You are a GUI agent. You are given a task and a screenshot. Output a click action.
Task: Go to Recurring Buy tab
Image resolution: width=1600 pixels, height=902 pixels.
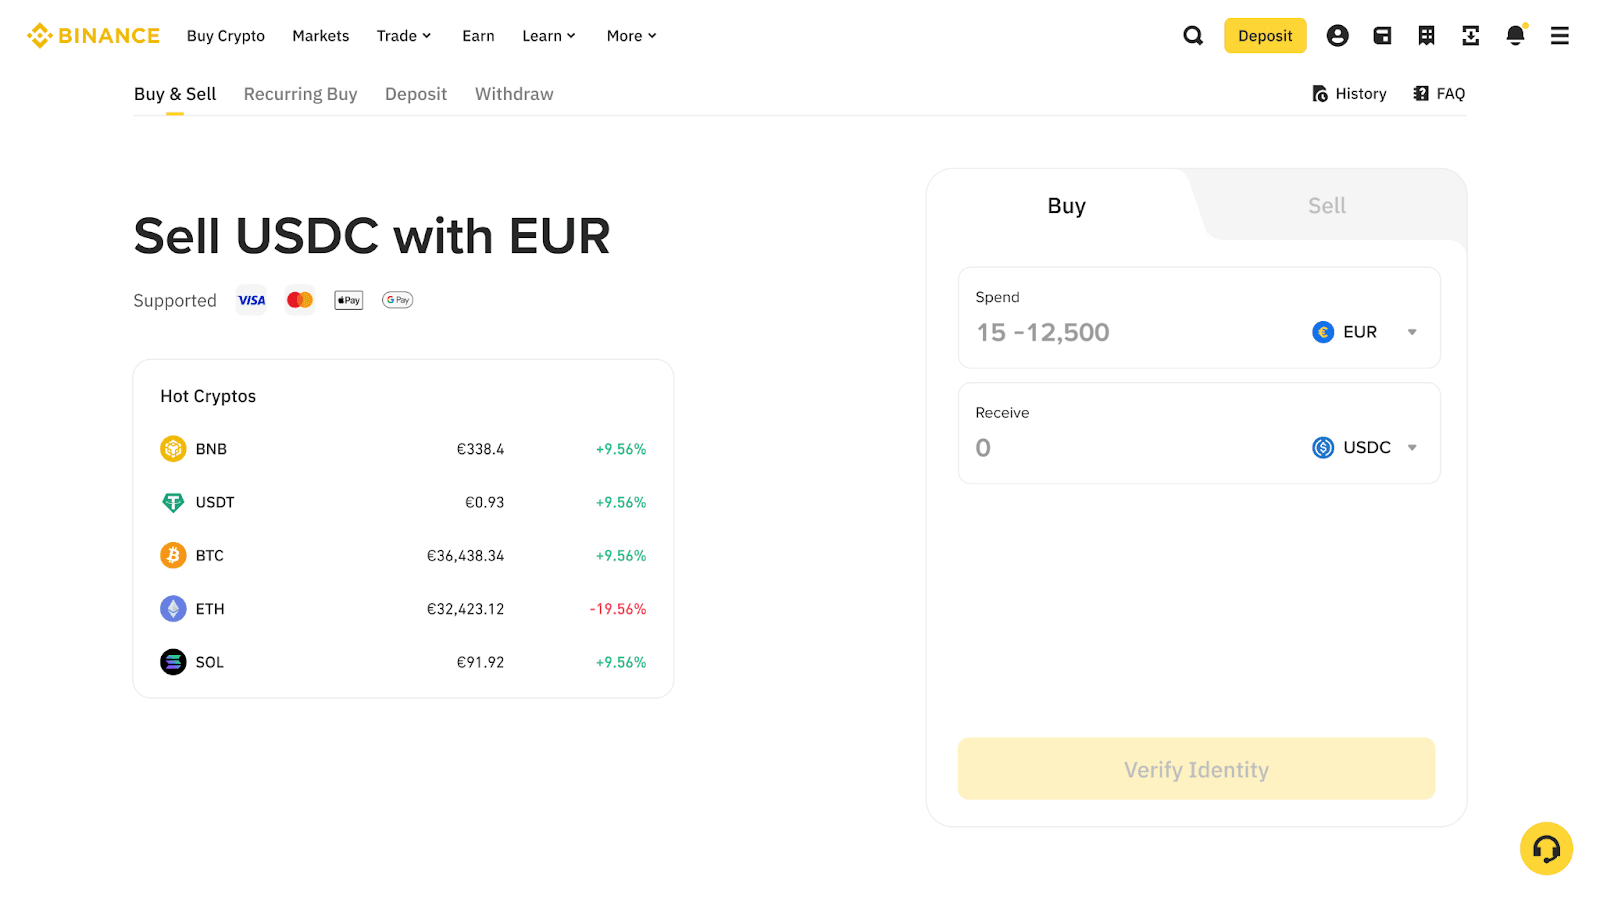[x=300, y=94]
